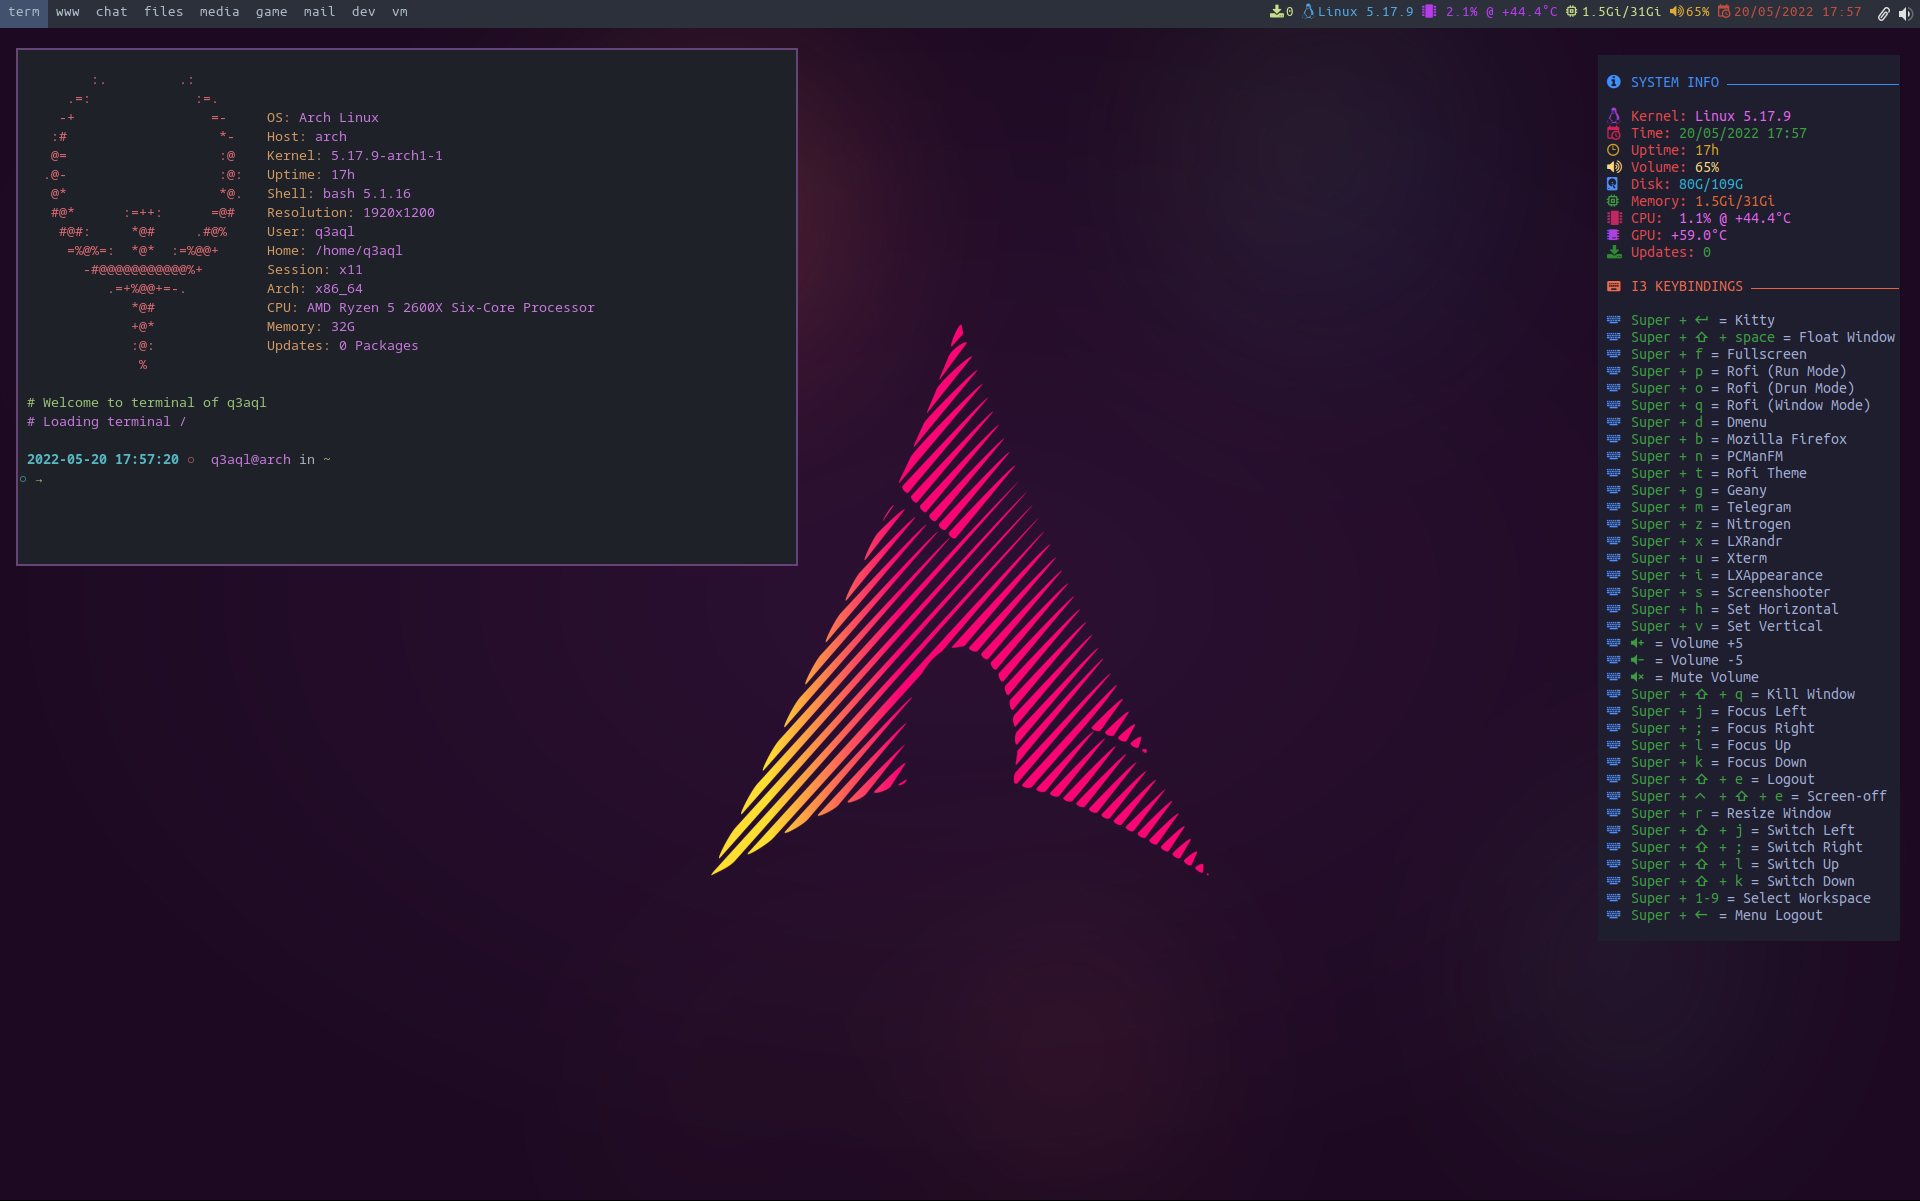The height and width of the screenshot is (1201, 1920).
Task: Click the mute icon for Mute Volume
Action: click(1637, 677)
